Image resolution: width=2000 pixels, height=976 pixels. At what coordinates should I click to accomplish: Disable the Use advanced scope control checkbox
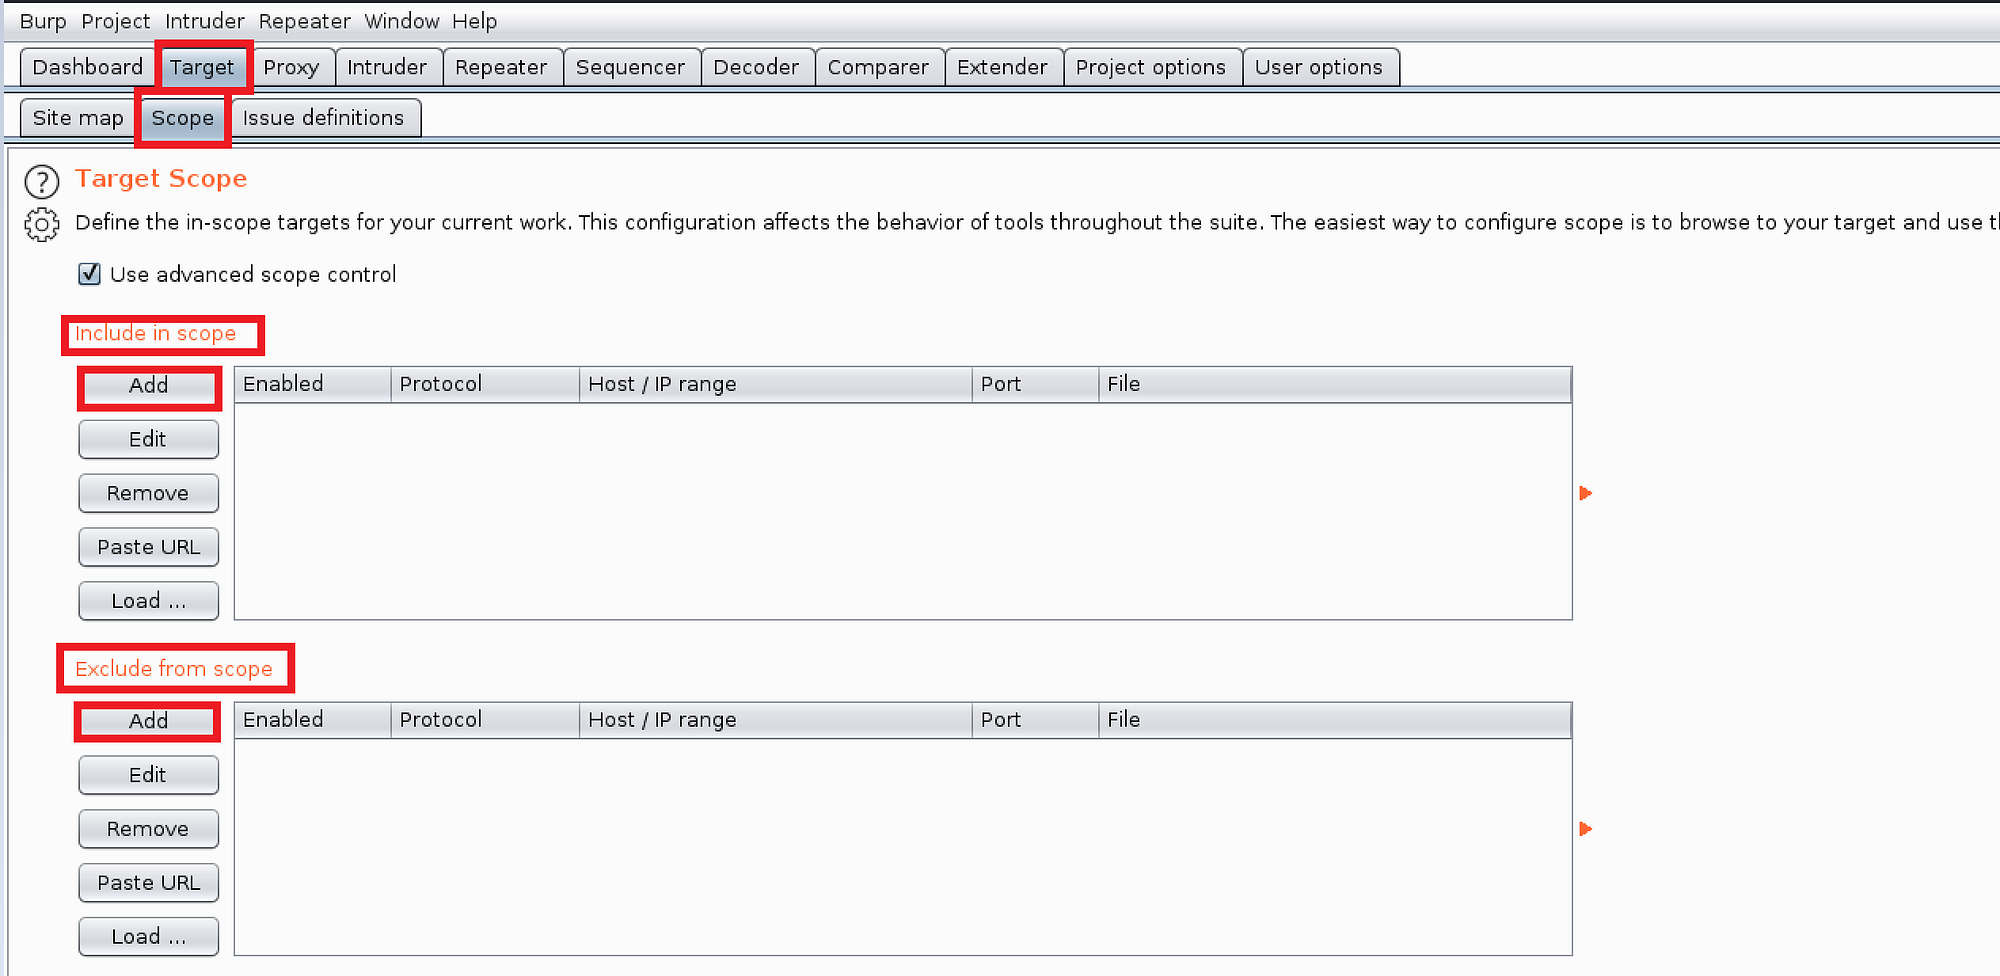point(89,274)
